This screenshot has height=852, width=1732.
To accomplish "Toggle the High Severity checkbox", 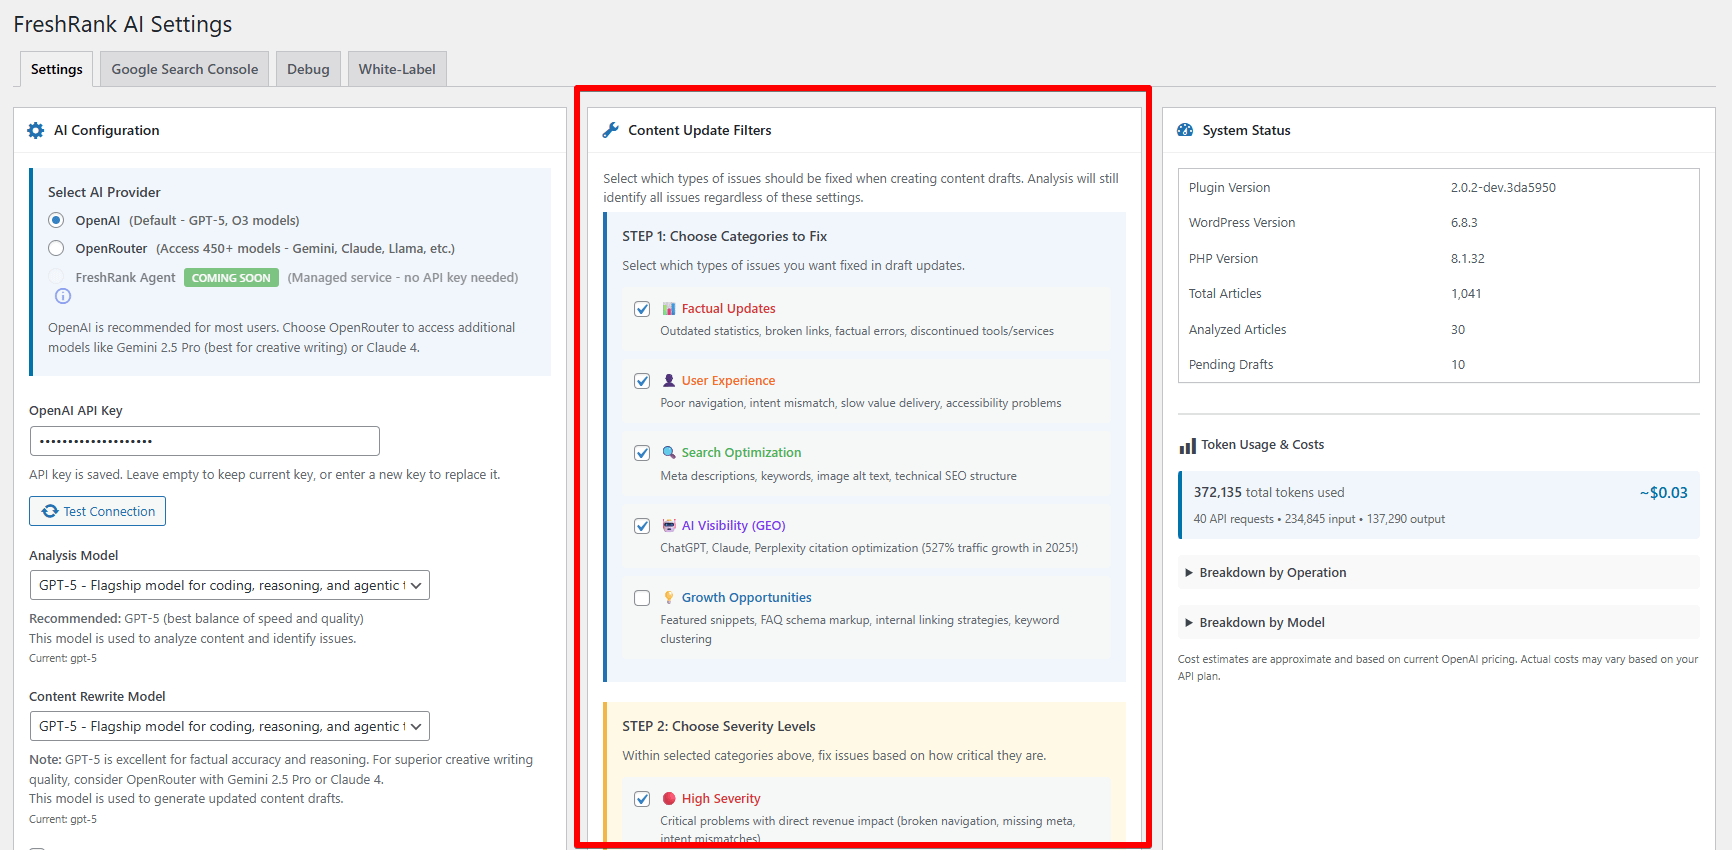I will click(642, 799).
